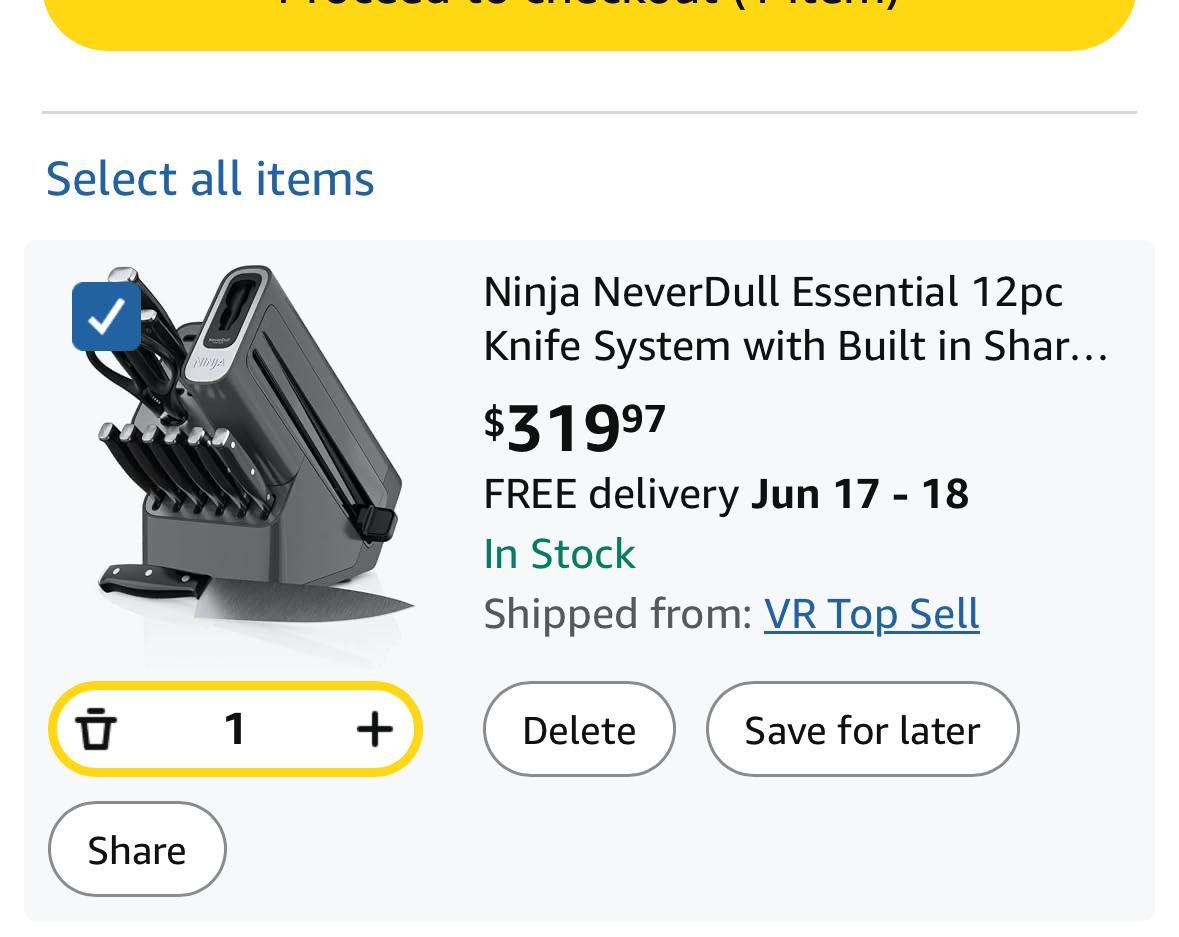Click the Jun 17 - 18 delivery date
Screen dimensions: 1179x937
(x=859, y=494)
